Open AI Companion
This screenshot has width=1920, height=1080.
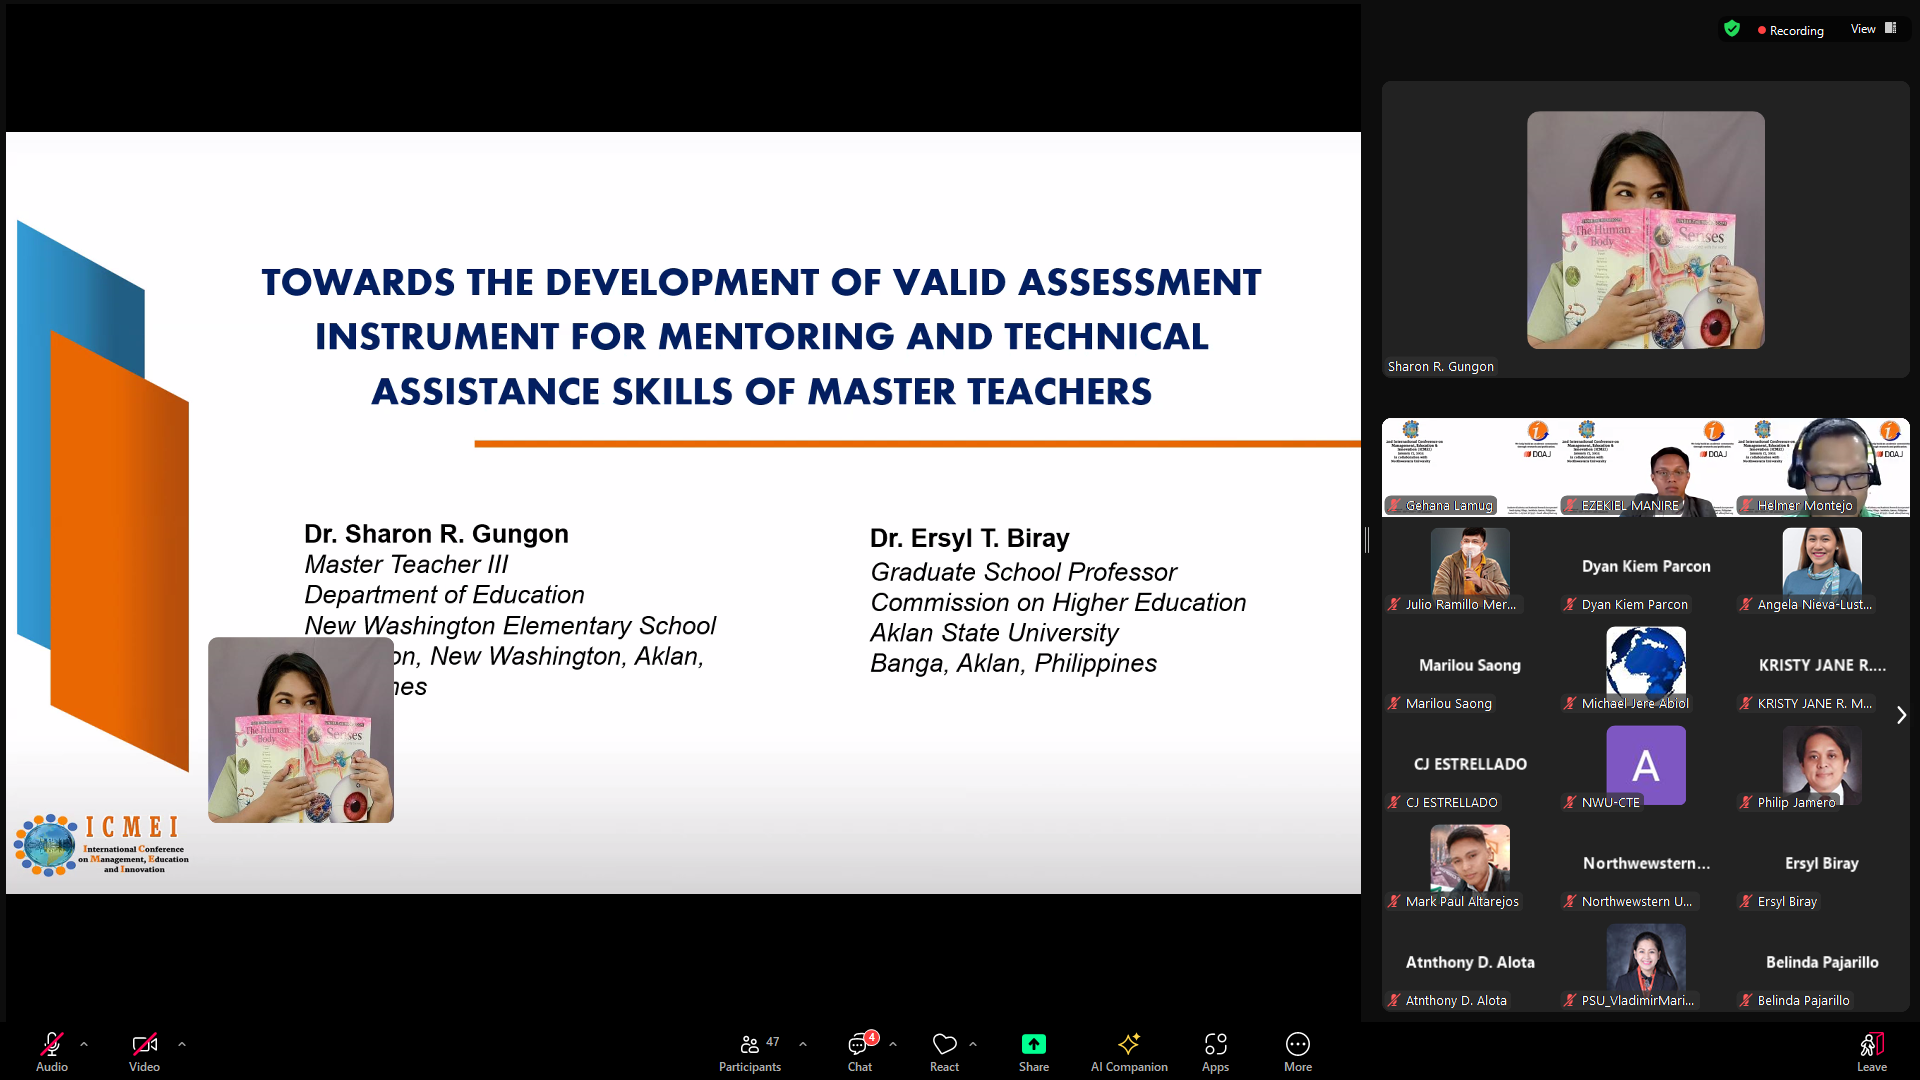point(1129,1050)
